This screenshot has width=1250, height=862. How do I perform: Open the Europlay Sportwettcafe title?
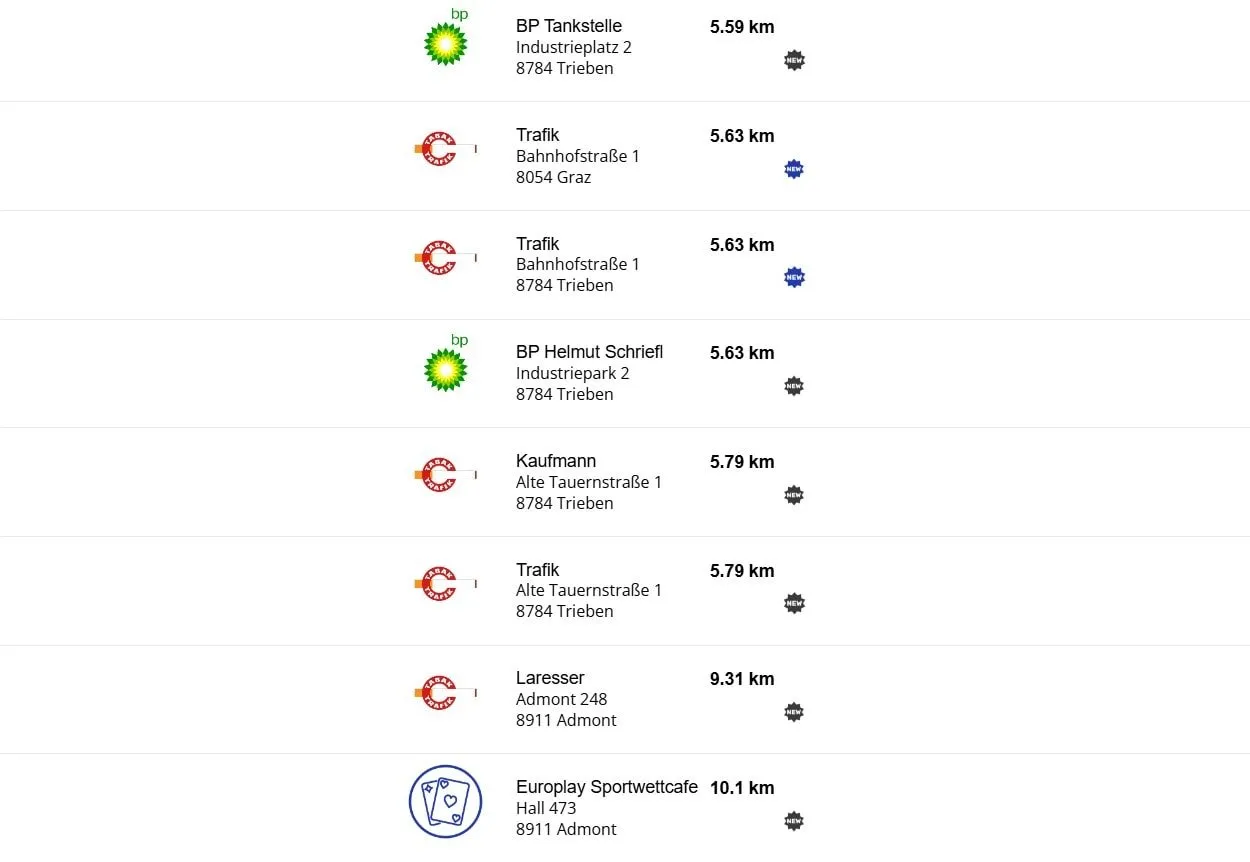coord(606,787)
